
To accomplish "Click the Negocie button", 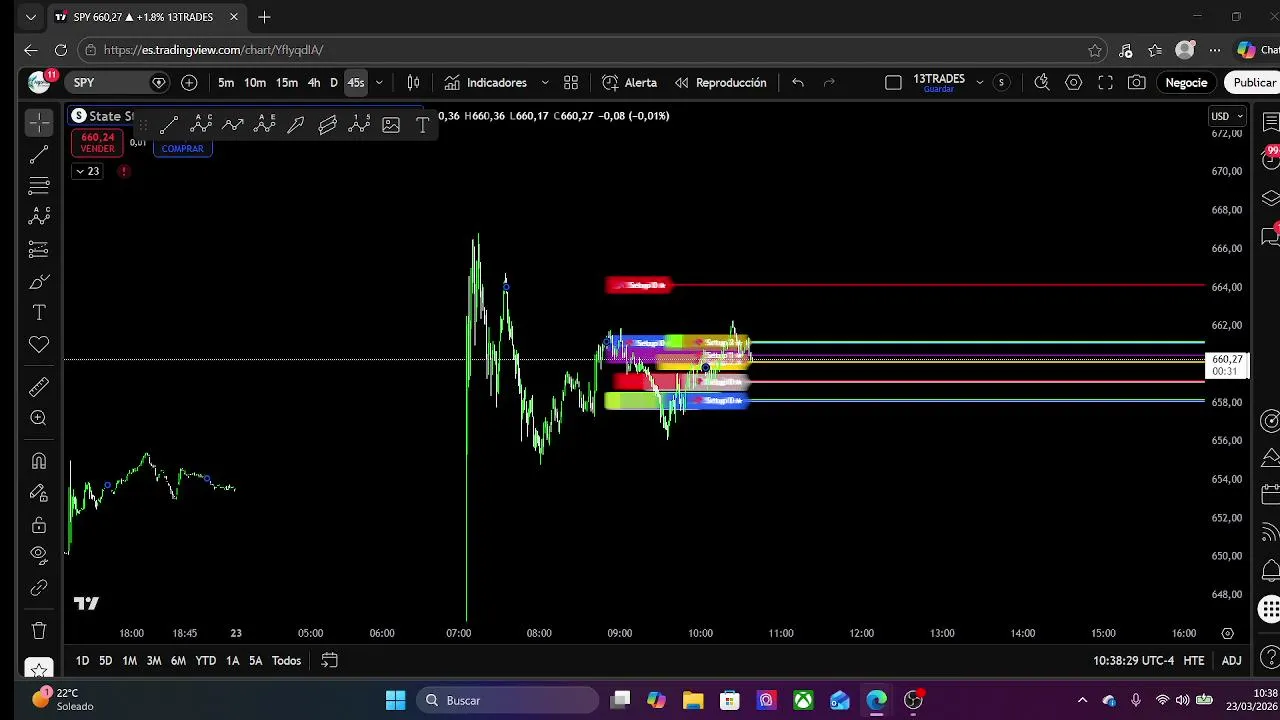I will [x=1186, y=83].
